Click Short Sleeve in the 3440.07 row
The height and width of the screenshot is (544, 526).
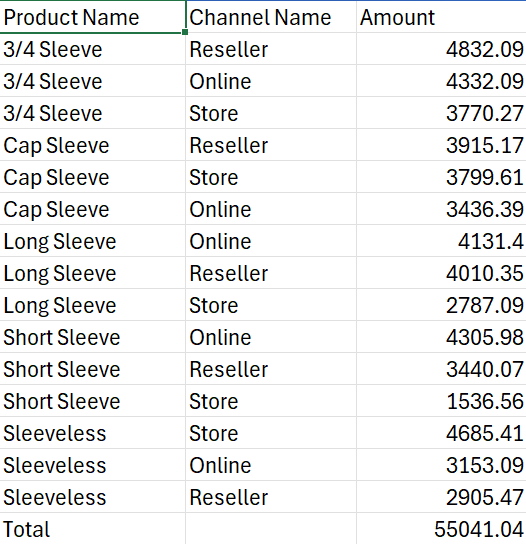tap(93, 369)
